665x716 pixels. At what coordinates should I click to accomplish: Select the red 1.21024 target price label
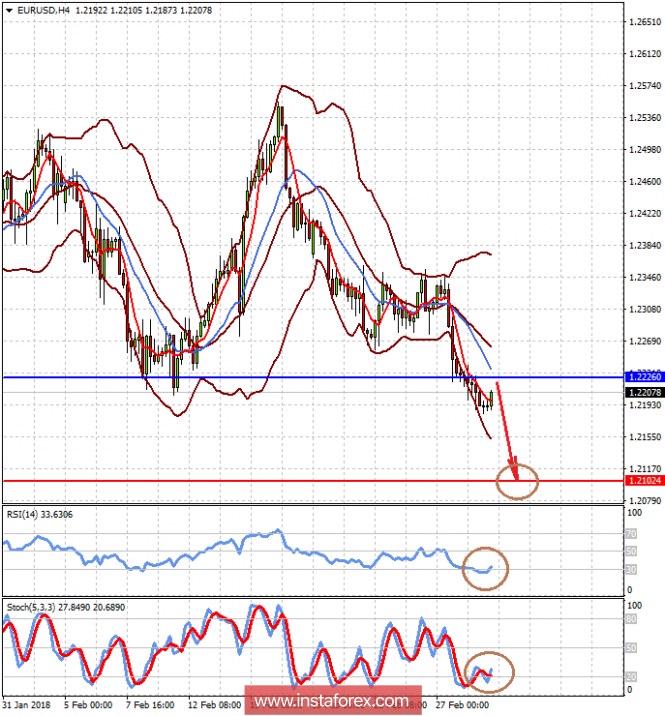(x=644, y=480)
